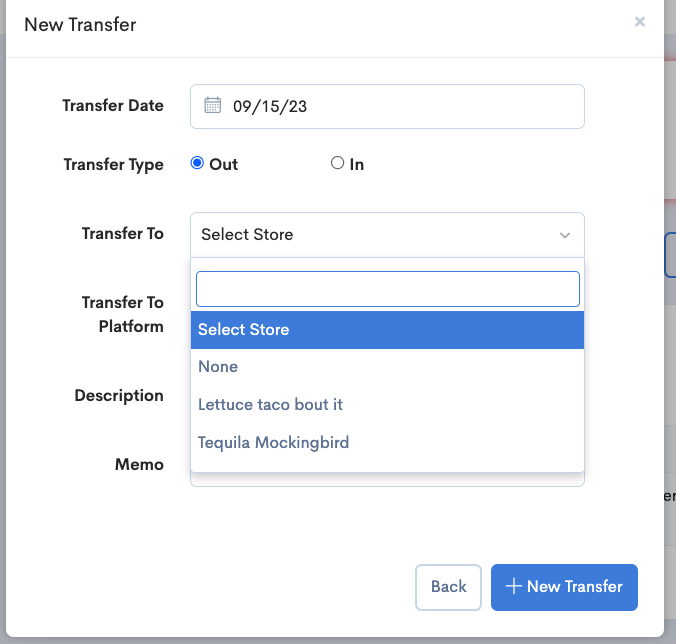Choose the highlighted Select Store option
The image size is (676, 644).
tap(387, 330)
